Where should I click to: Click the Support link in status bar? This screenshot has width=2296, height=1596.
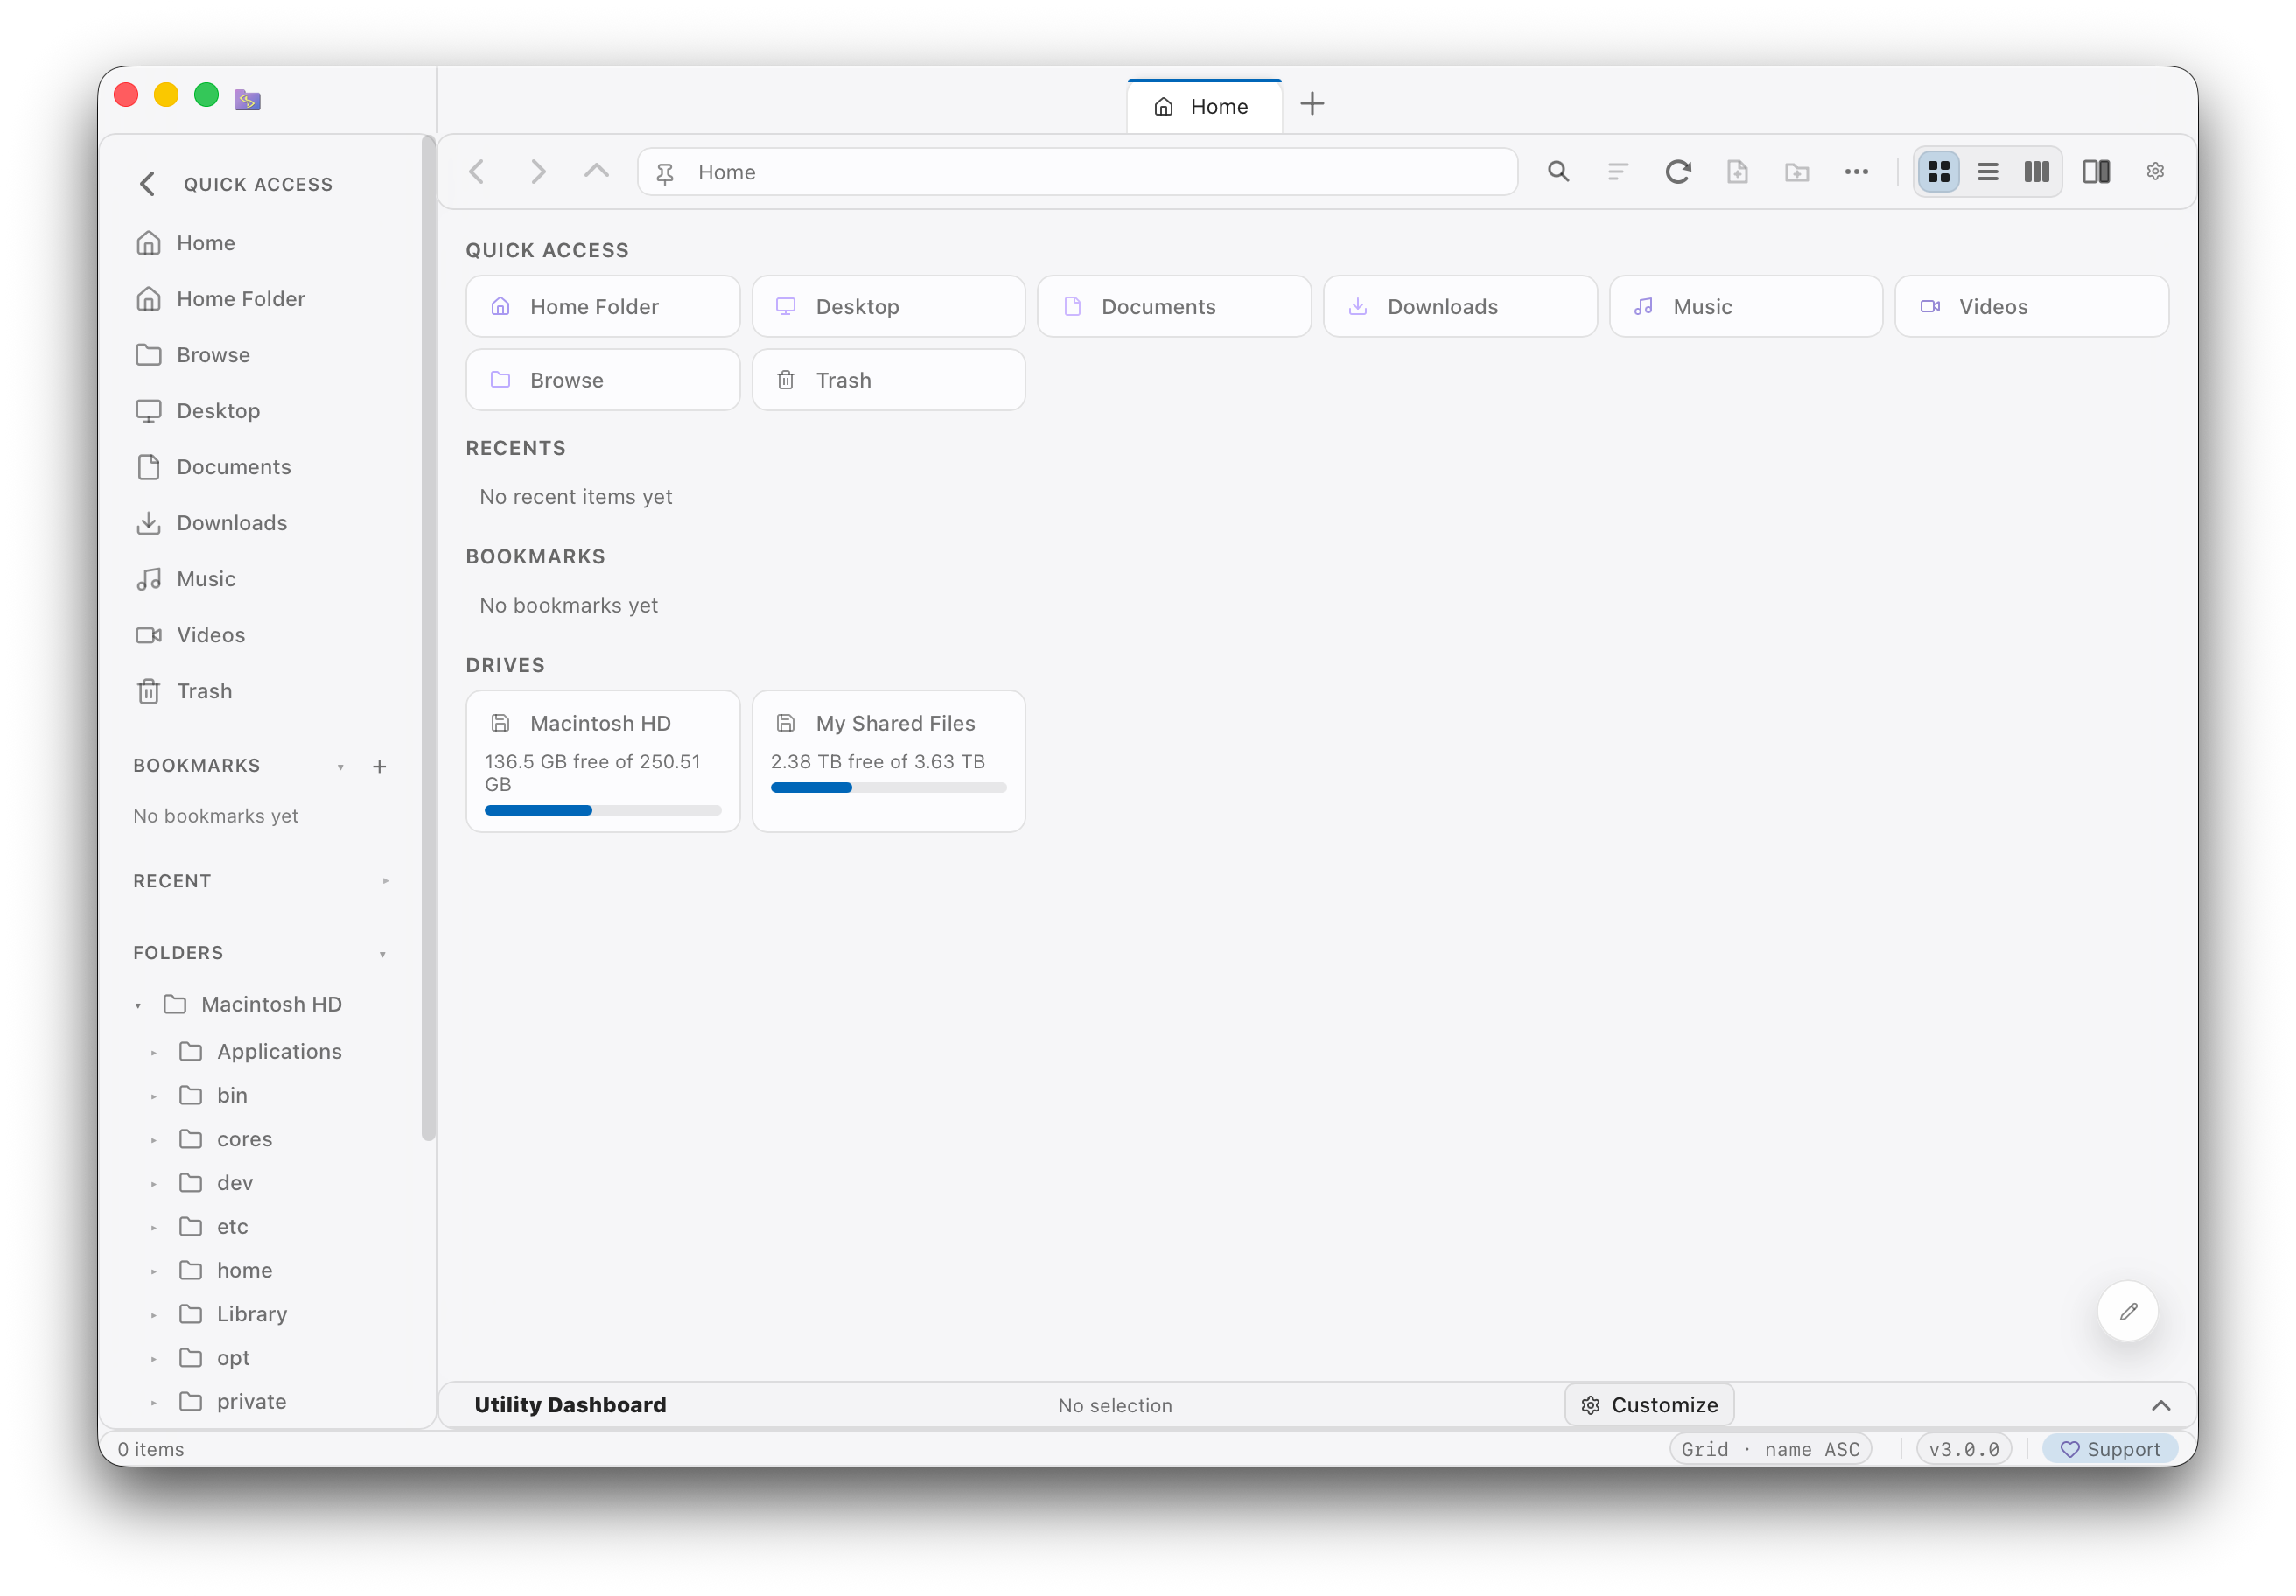(2110, 1449)
